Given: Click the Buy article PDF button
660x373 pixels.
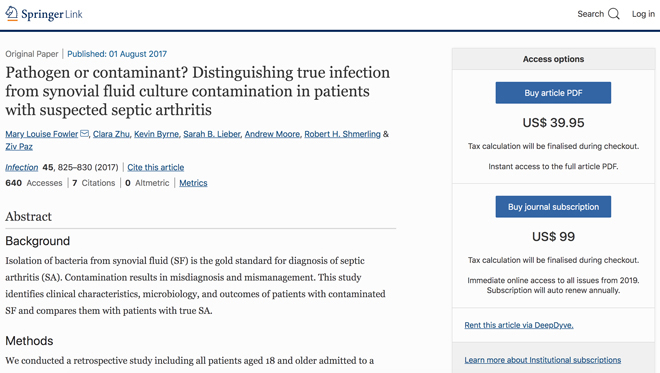Looking at the screenshot, I should coord(553,93).
